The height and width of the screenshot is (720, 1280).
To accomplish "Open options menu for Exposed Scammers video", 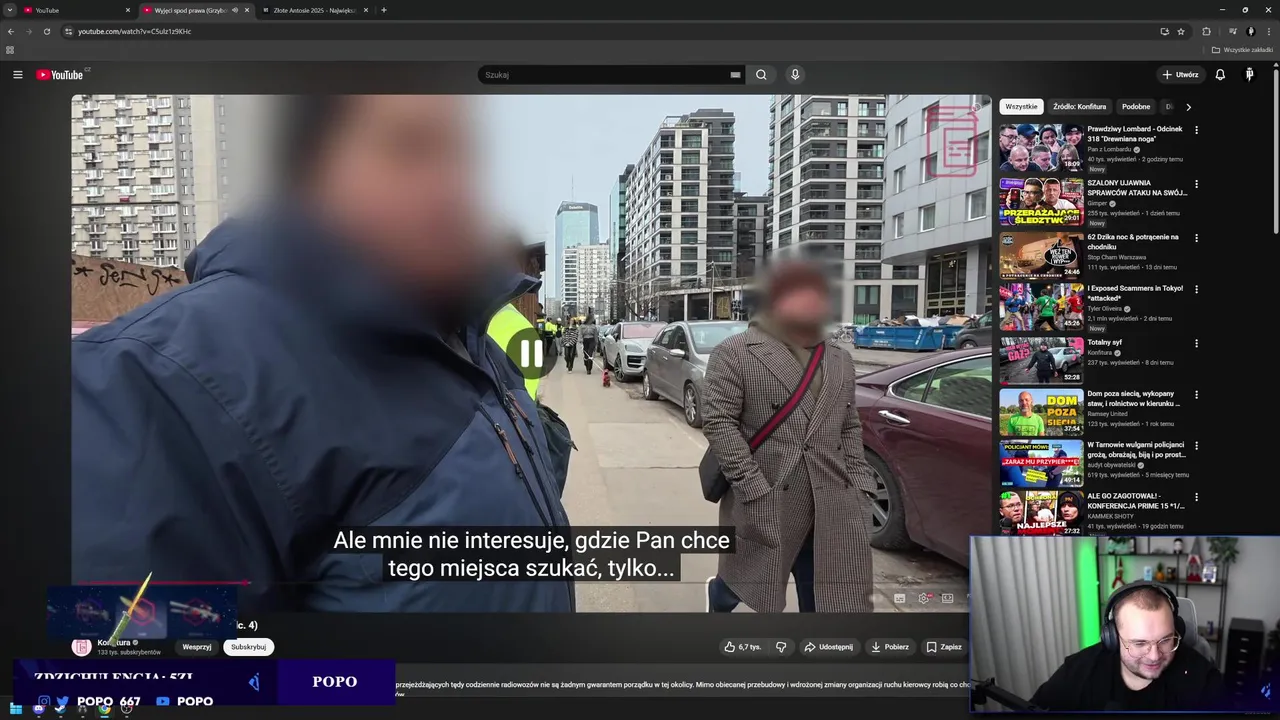I will [x=1196, y=289].
